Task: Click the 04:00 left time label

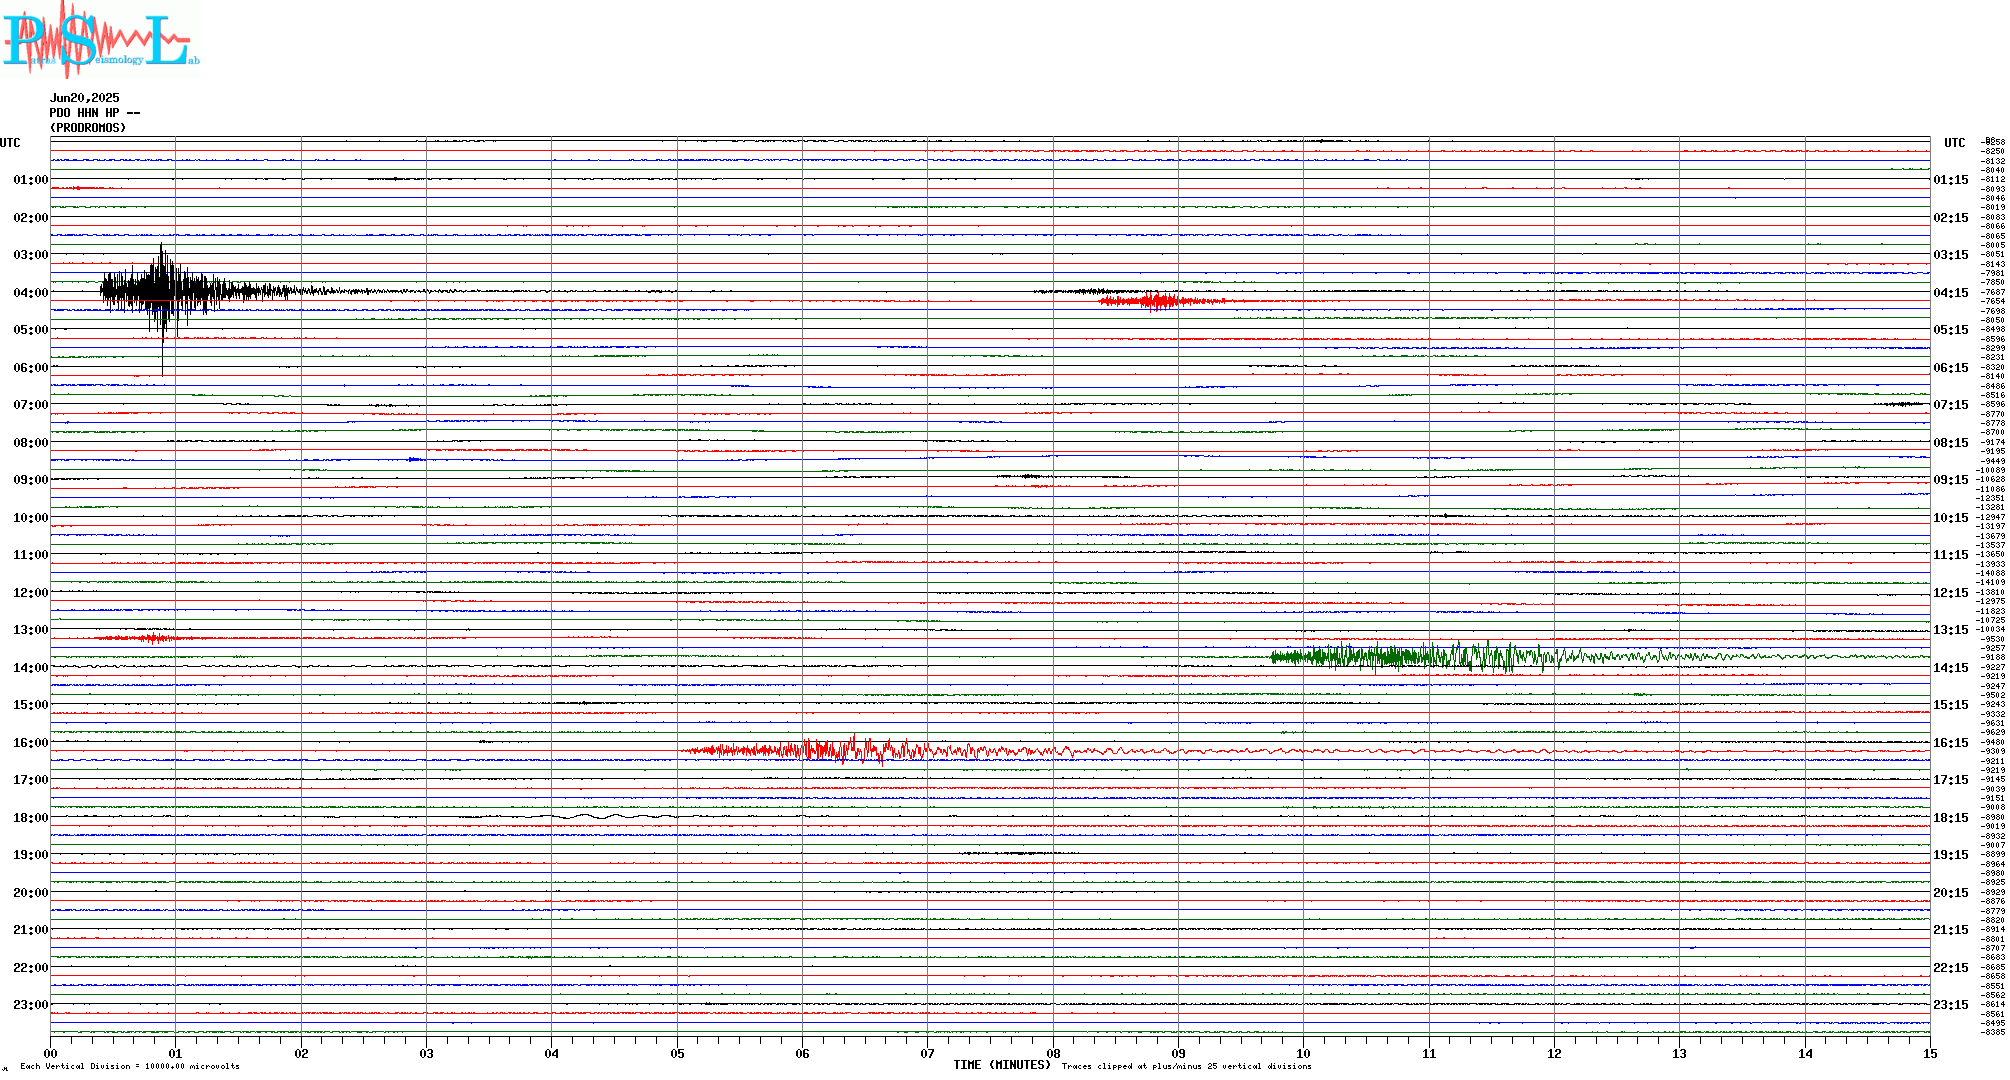Action: click(x=30, y=293)
